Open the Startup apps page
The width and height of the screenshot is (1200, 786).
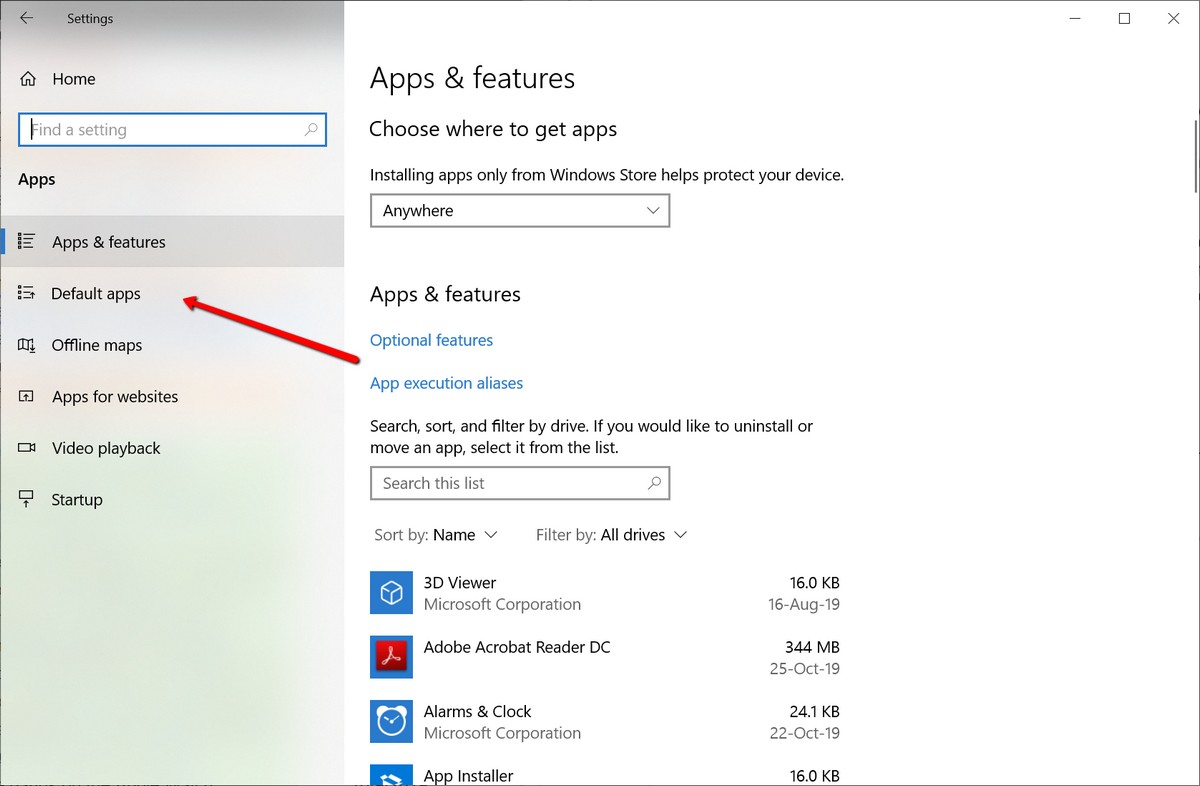point(77,500)
